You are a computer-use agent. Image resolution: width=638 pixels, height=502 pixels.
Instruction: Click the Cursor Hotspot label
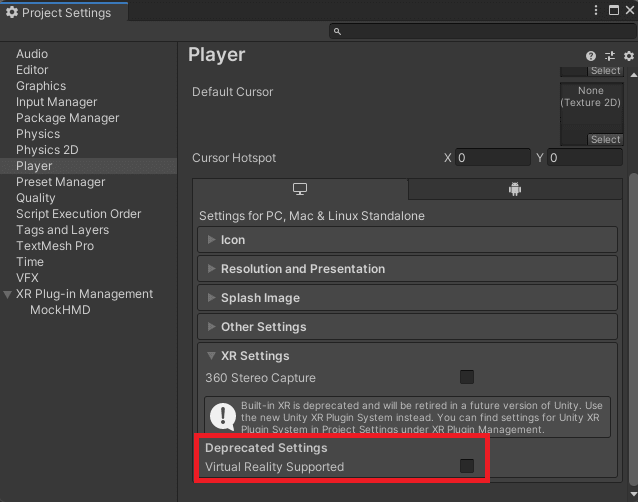pos(234,158)
